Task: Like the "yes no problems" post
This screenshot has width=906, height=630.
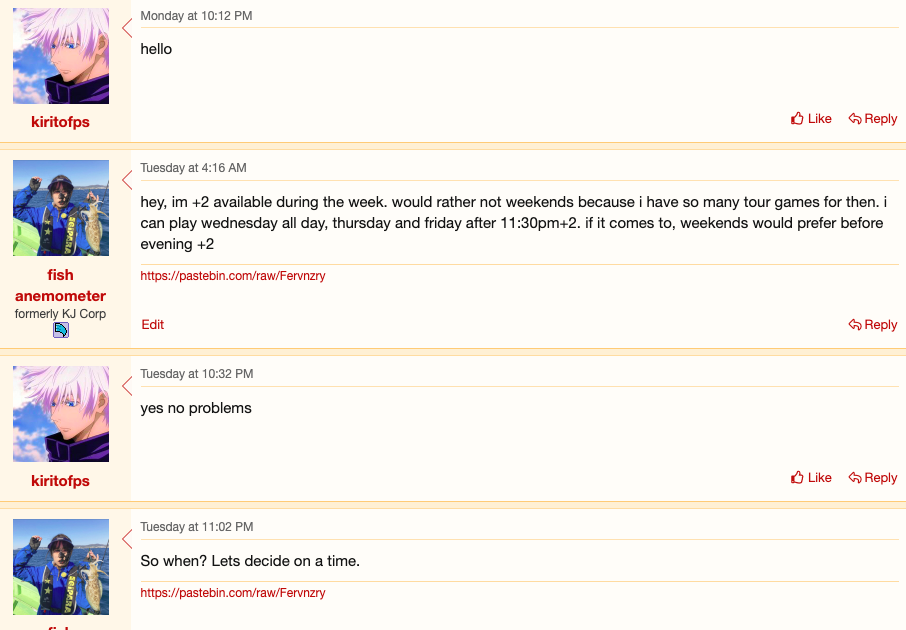Action: pos(811,477)
